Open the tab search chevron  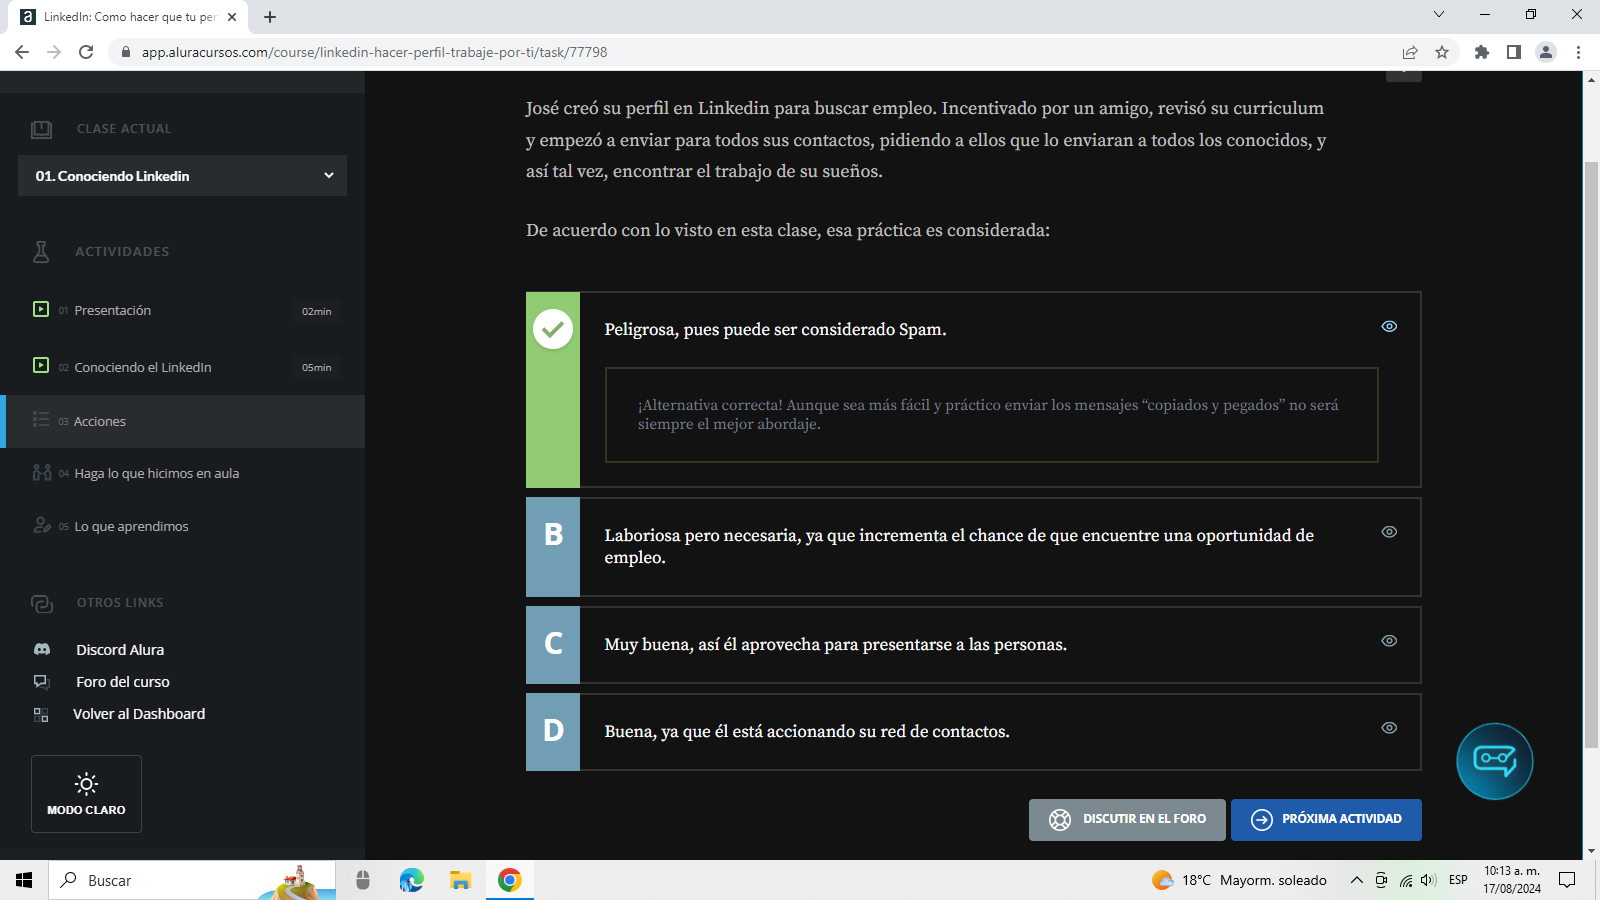tap(1439, 14)
